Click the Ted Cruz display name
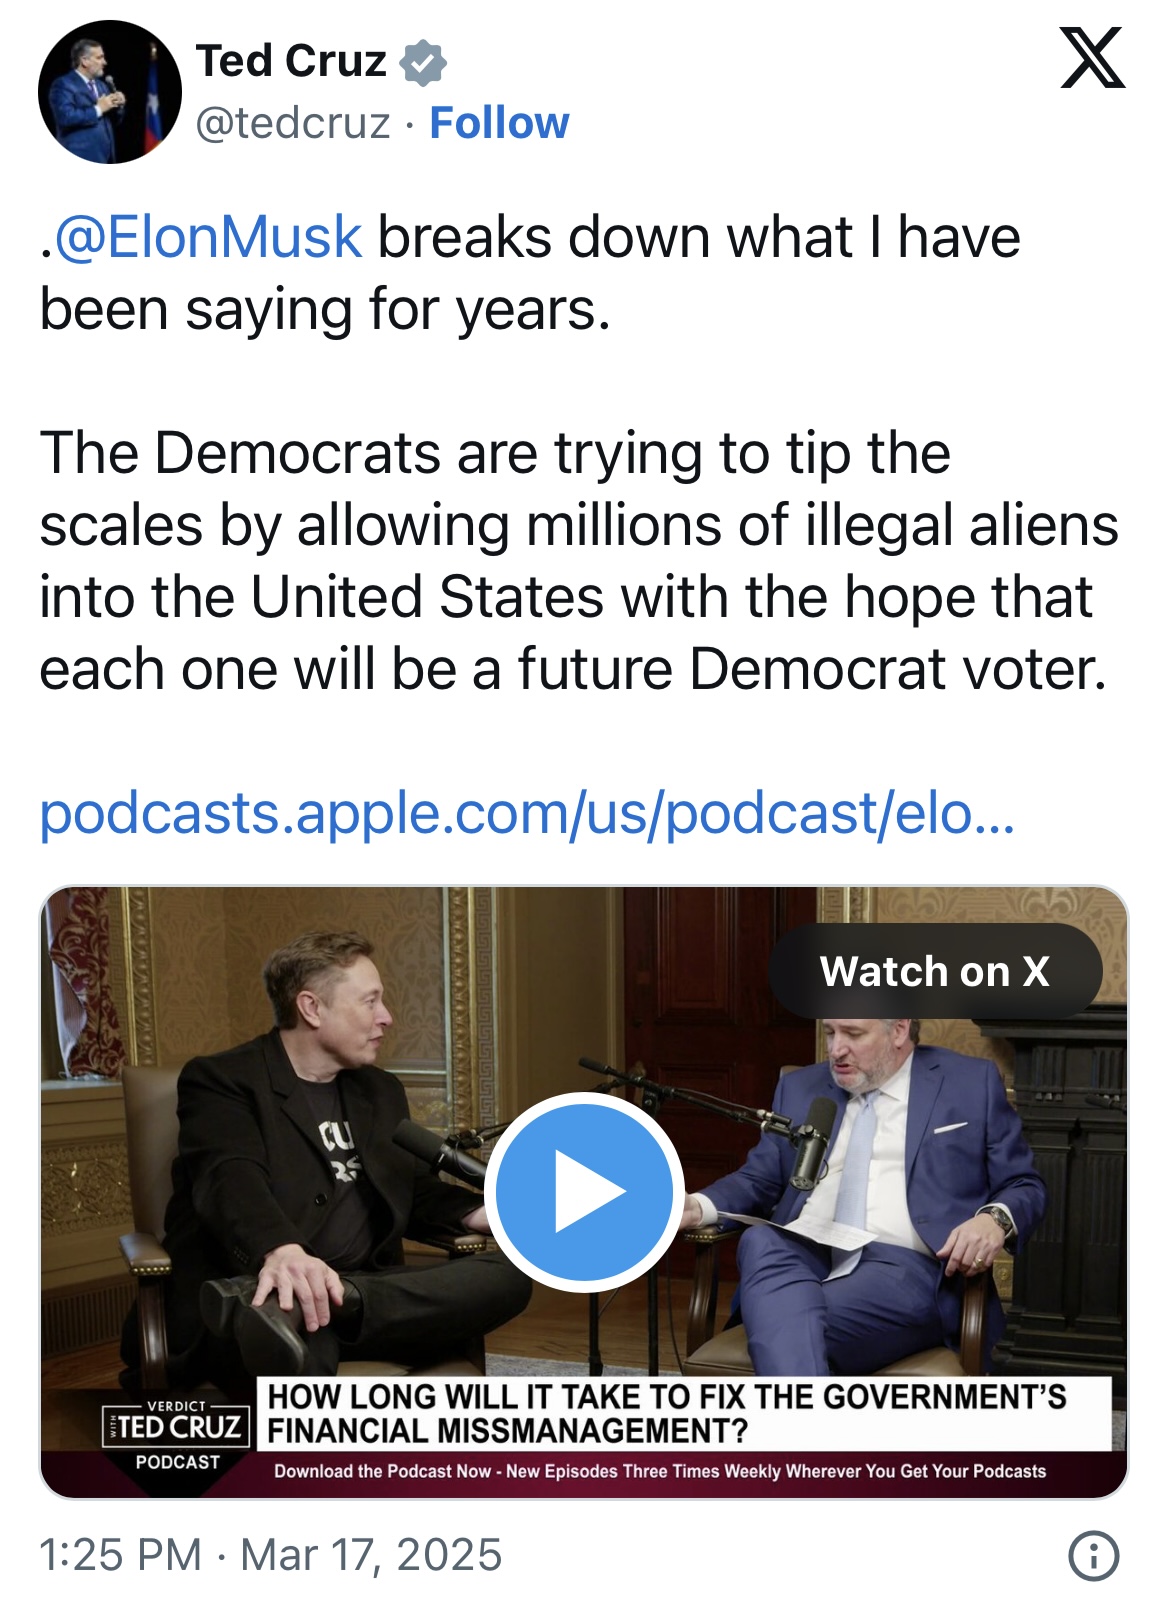This screenshot has height=1604, width=1166. coord(291,62)
